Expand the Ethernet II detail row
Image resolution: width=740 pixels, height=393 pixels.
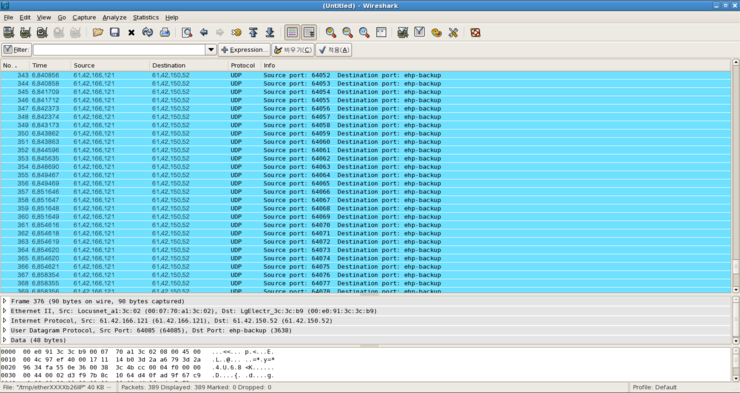coord(5,310)
